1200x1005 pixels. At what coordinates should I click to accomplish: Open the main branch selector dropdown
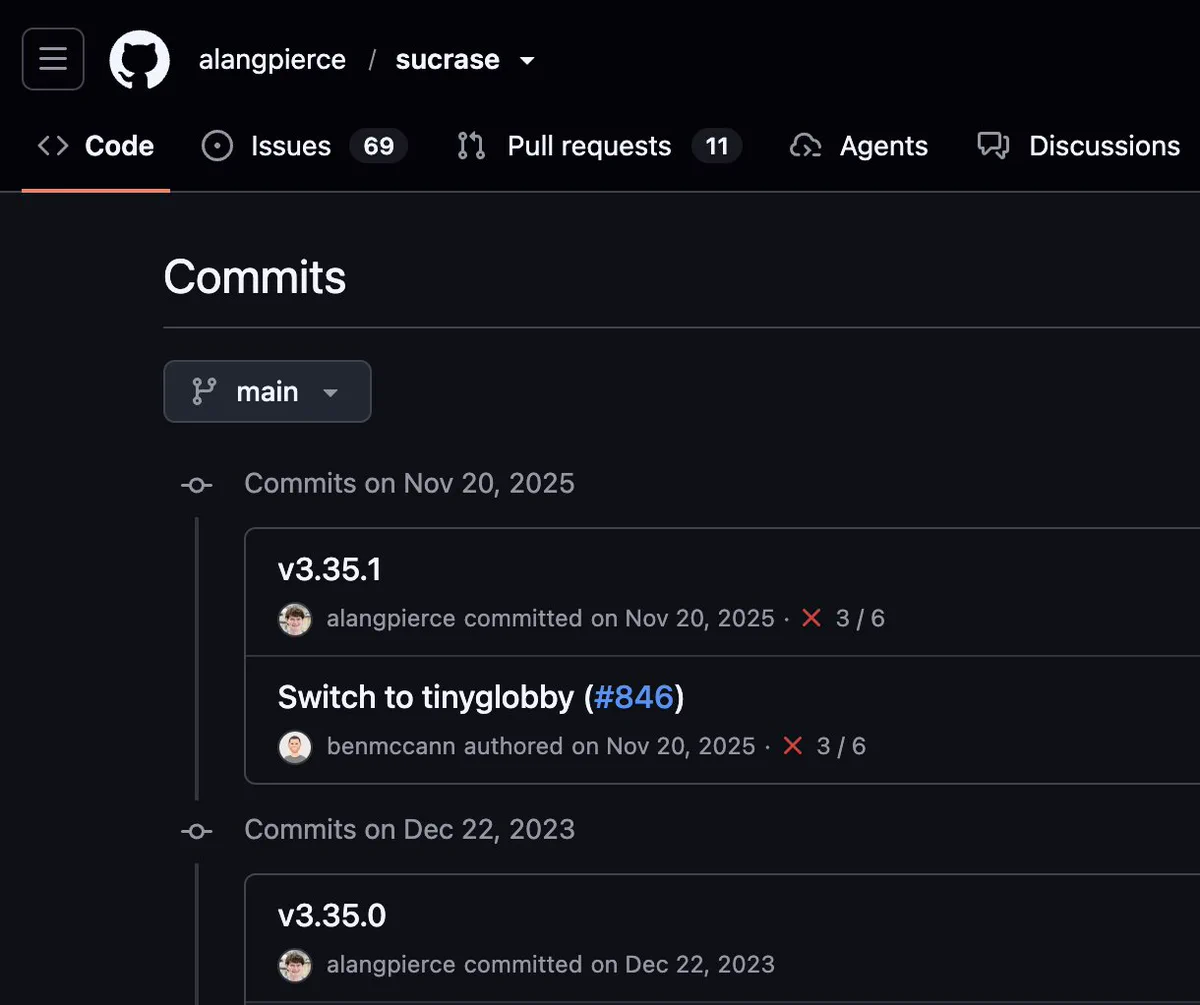point(267,391)
